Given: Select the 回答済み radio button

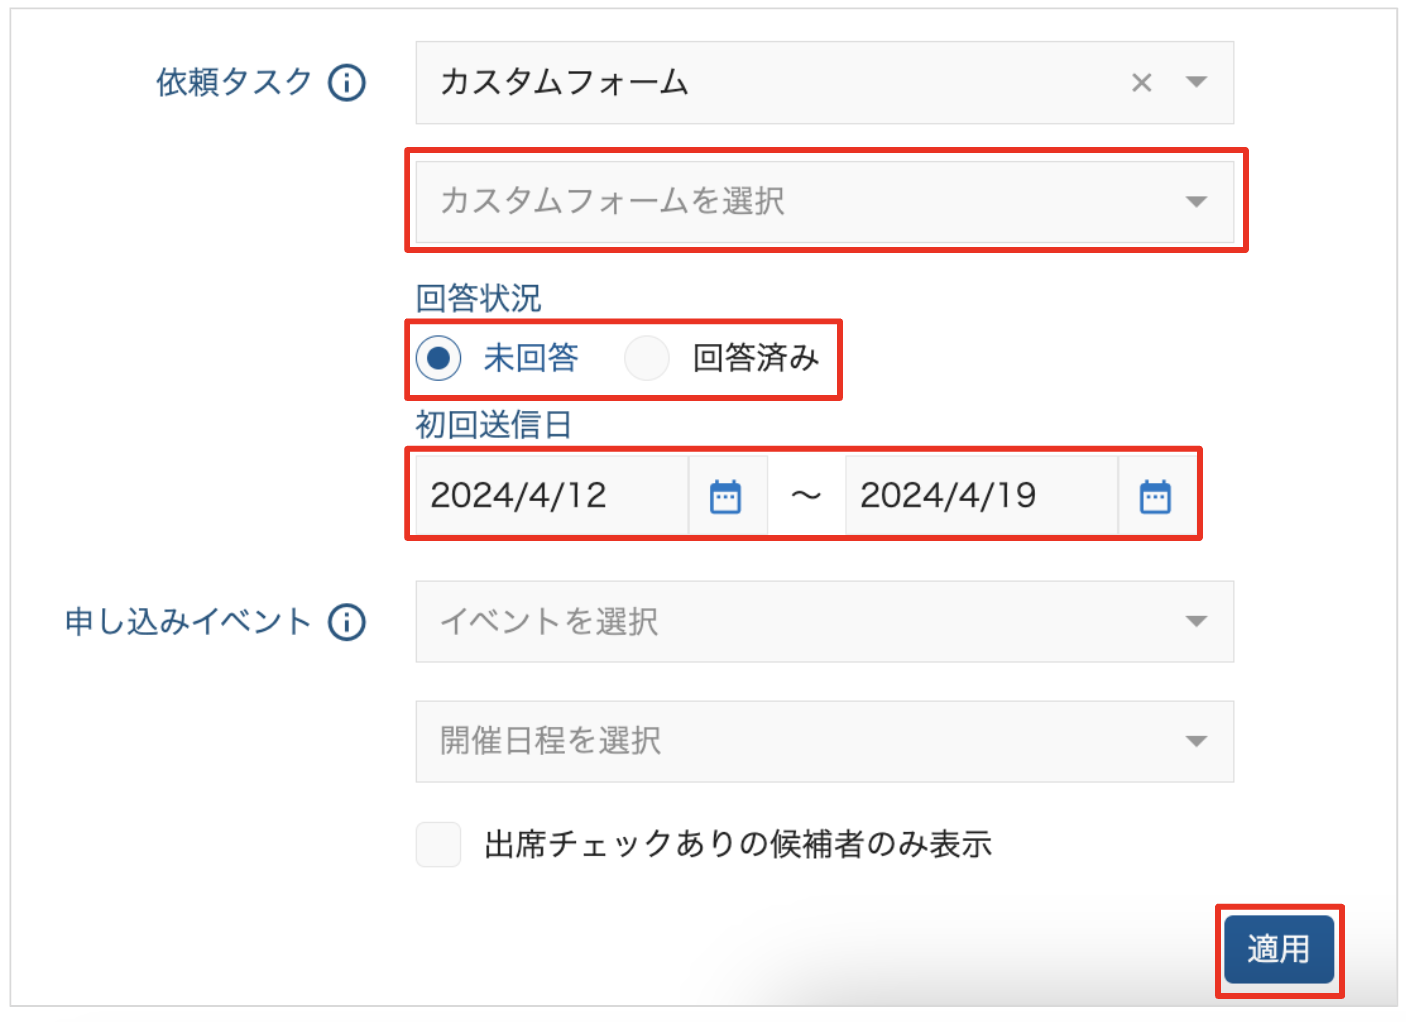Looking at the screenshot, I should pos(646,358).
